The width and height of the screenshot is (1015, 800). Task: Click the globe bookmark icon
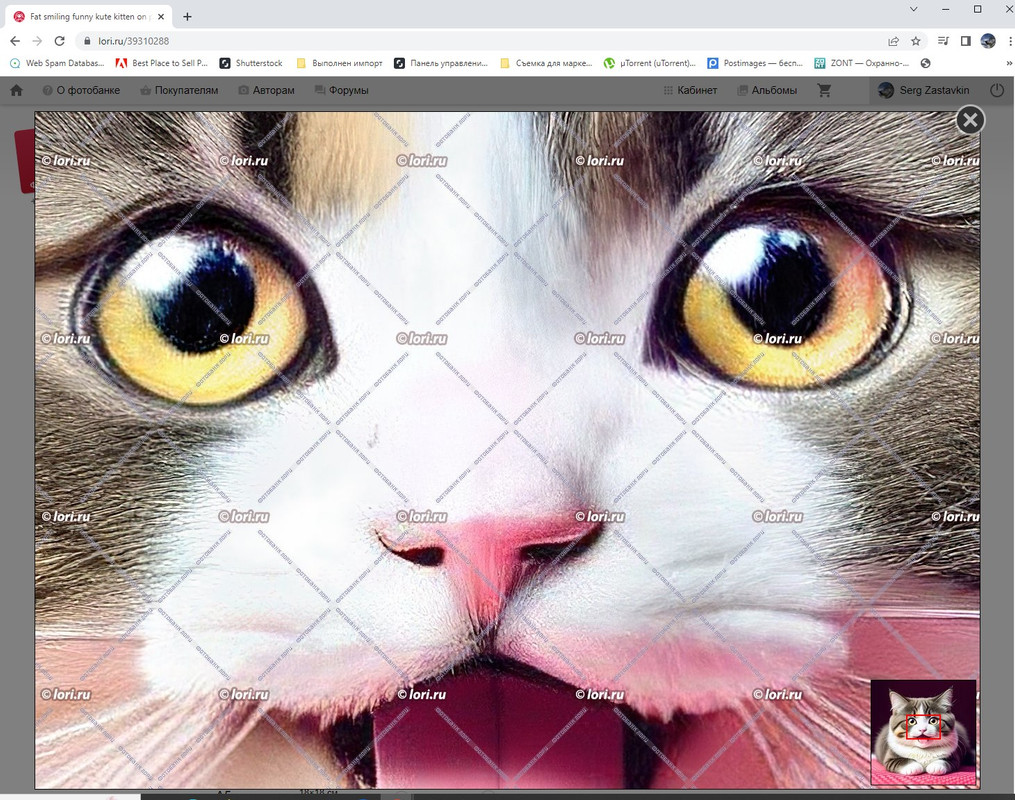pos(926,63)
